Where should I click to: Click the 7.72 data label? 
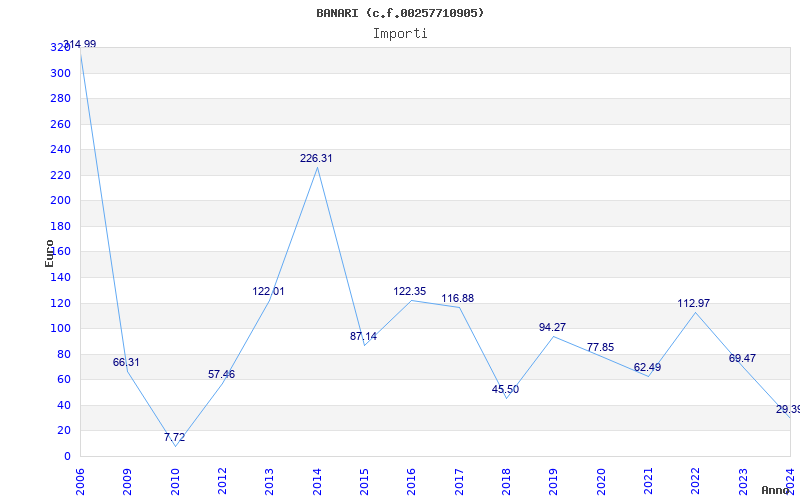(174, 437)
